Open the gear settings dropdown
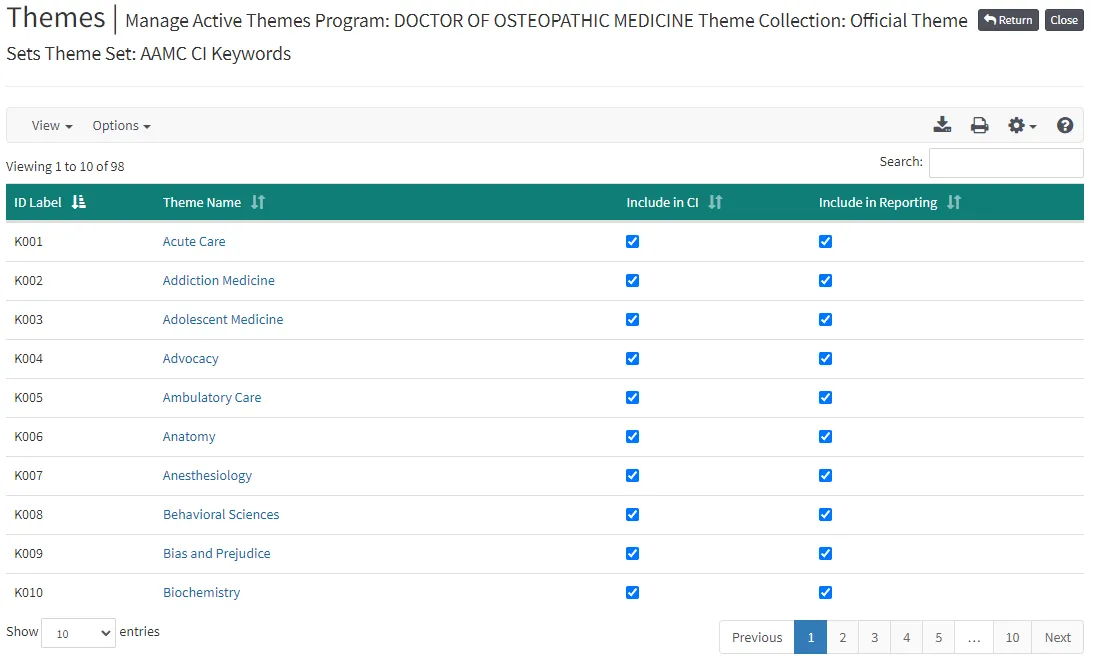1093x667 pixels. [x=1022, y=125]
